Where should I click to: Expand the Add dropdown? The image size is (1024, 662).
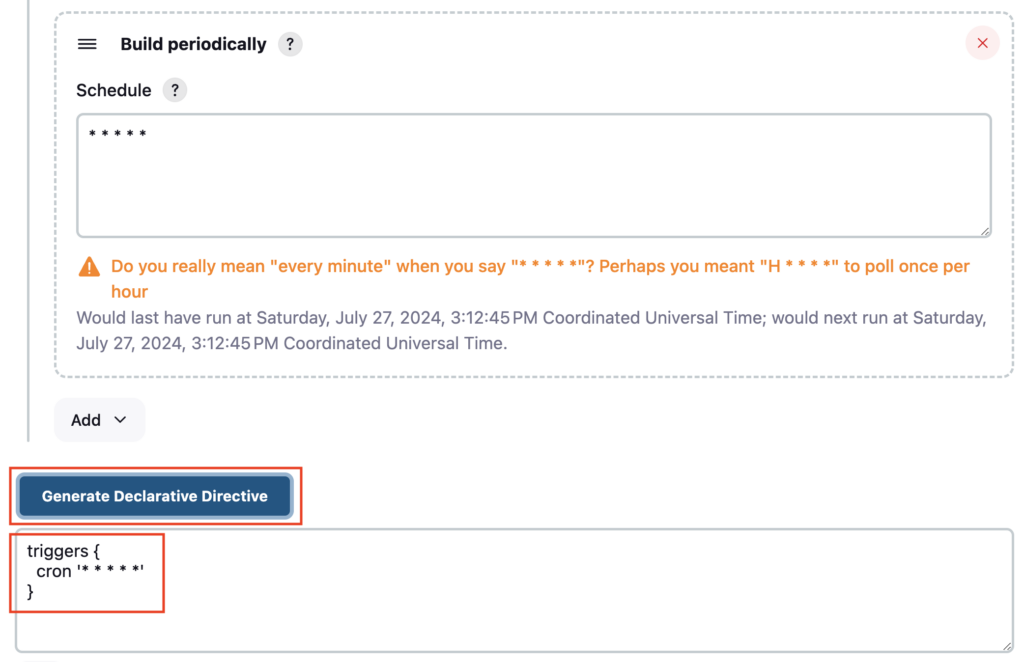99,420
